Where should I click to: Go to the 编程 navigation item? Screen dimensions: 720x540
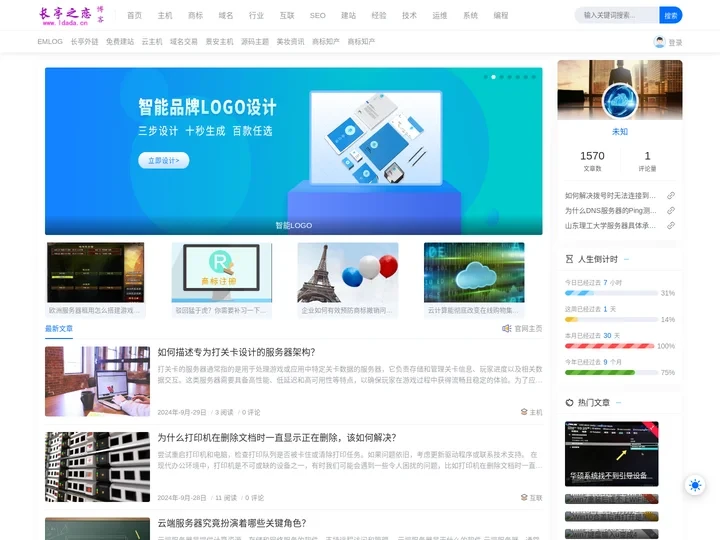[501, 16]
